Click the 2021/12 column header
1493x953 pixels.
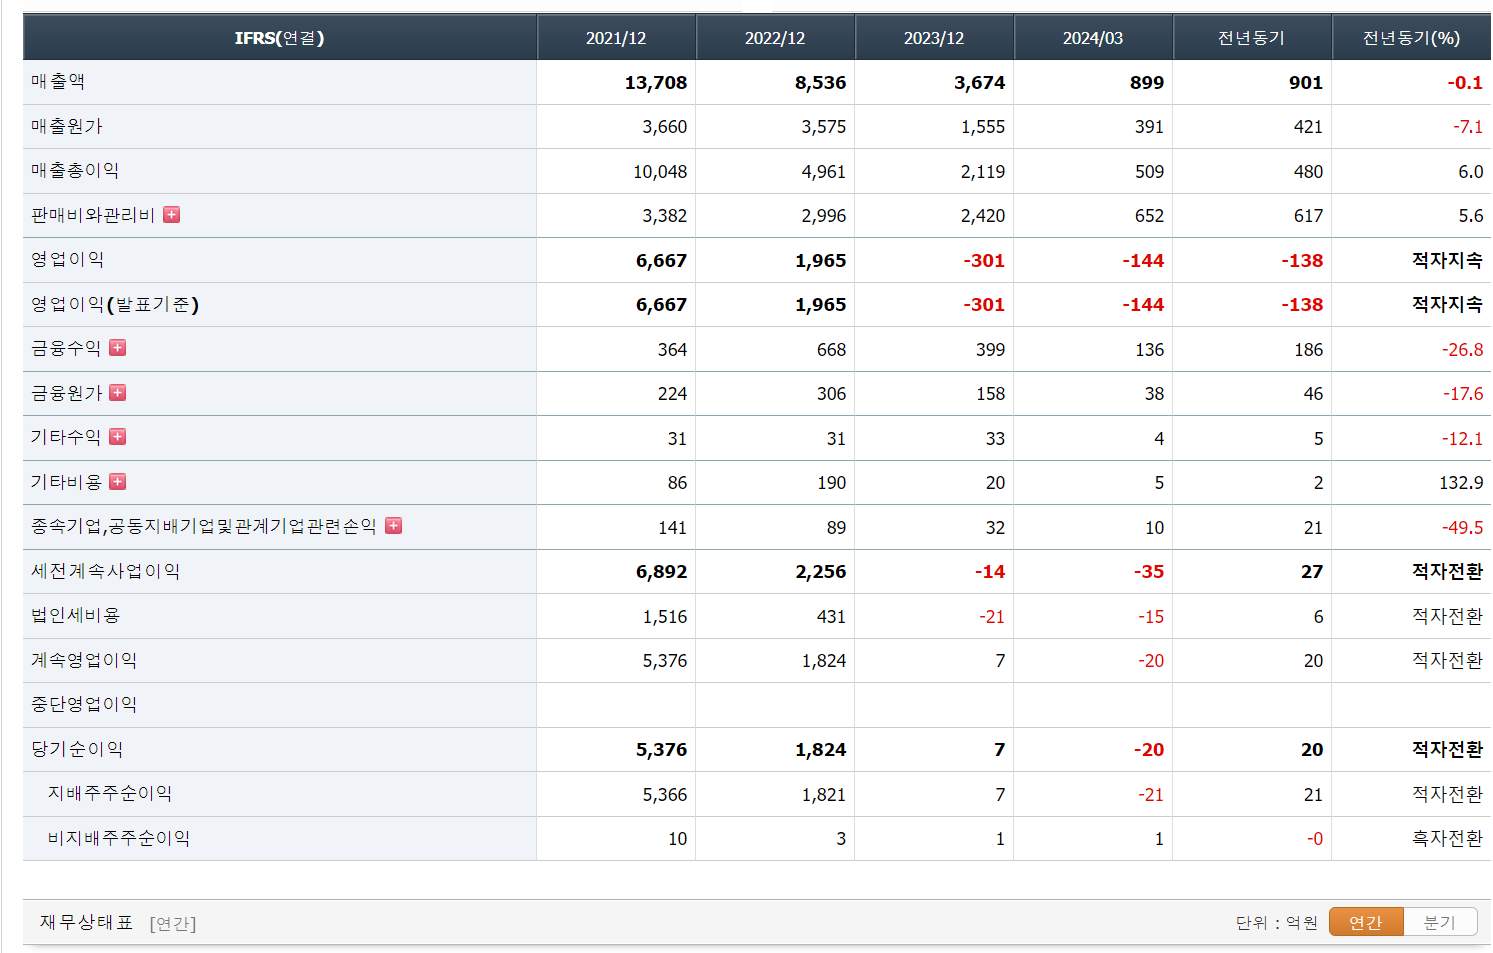616,38
